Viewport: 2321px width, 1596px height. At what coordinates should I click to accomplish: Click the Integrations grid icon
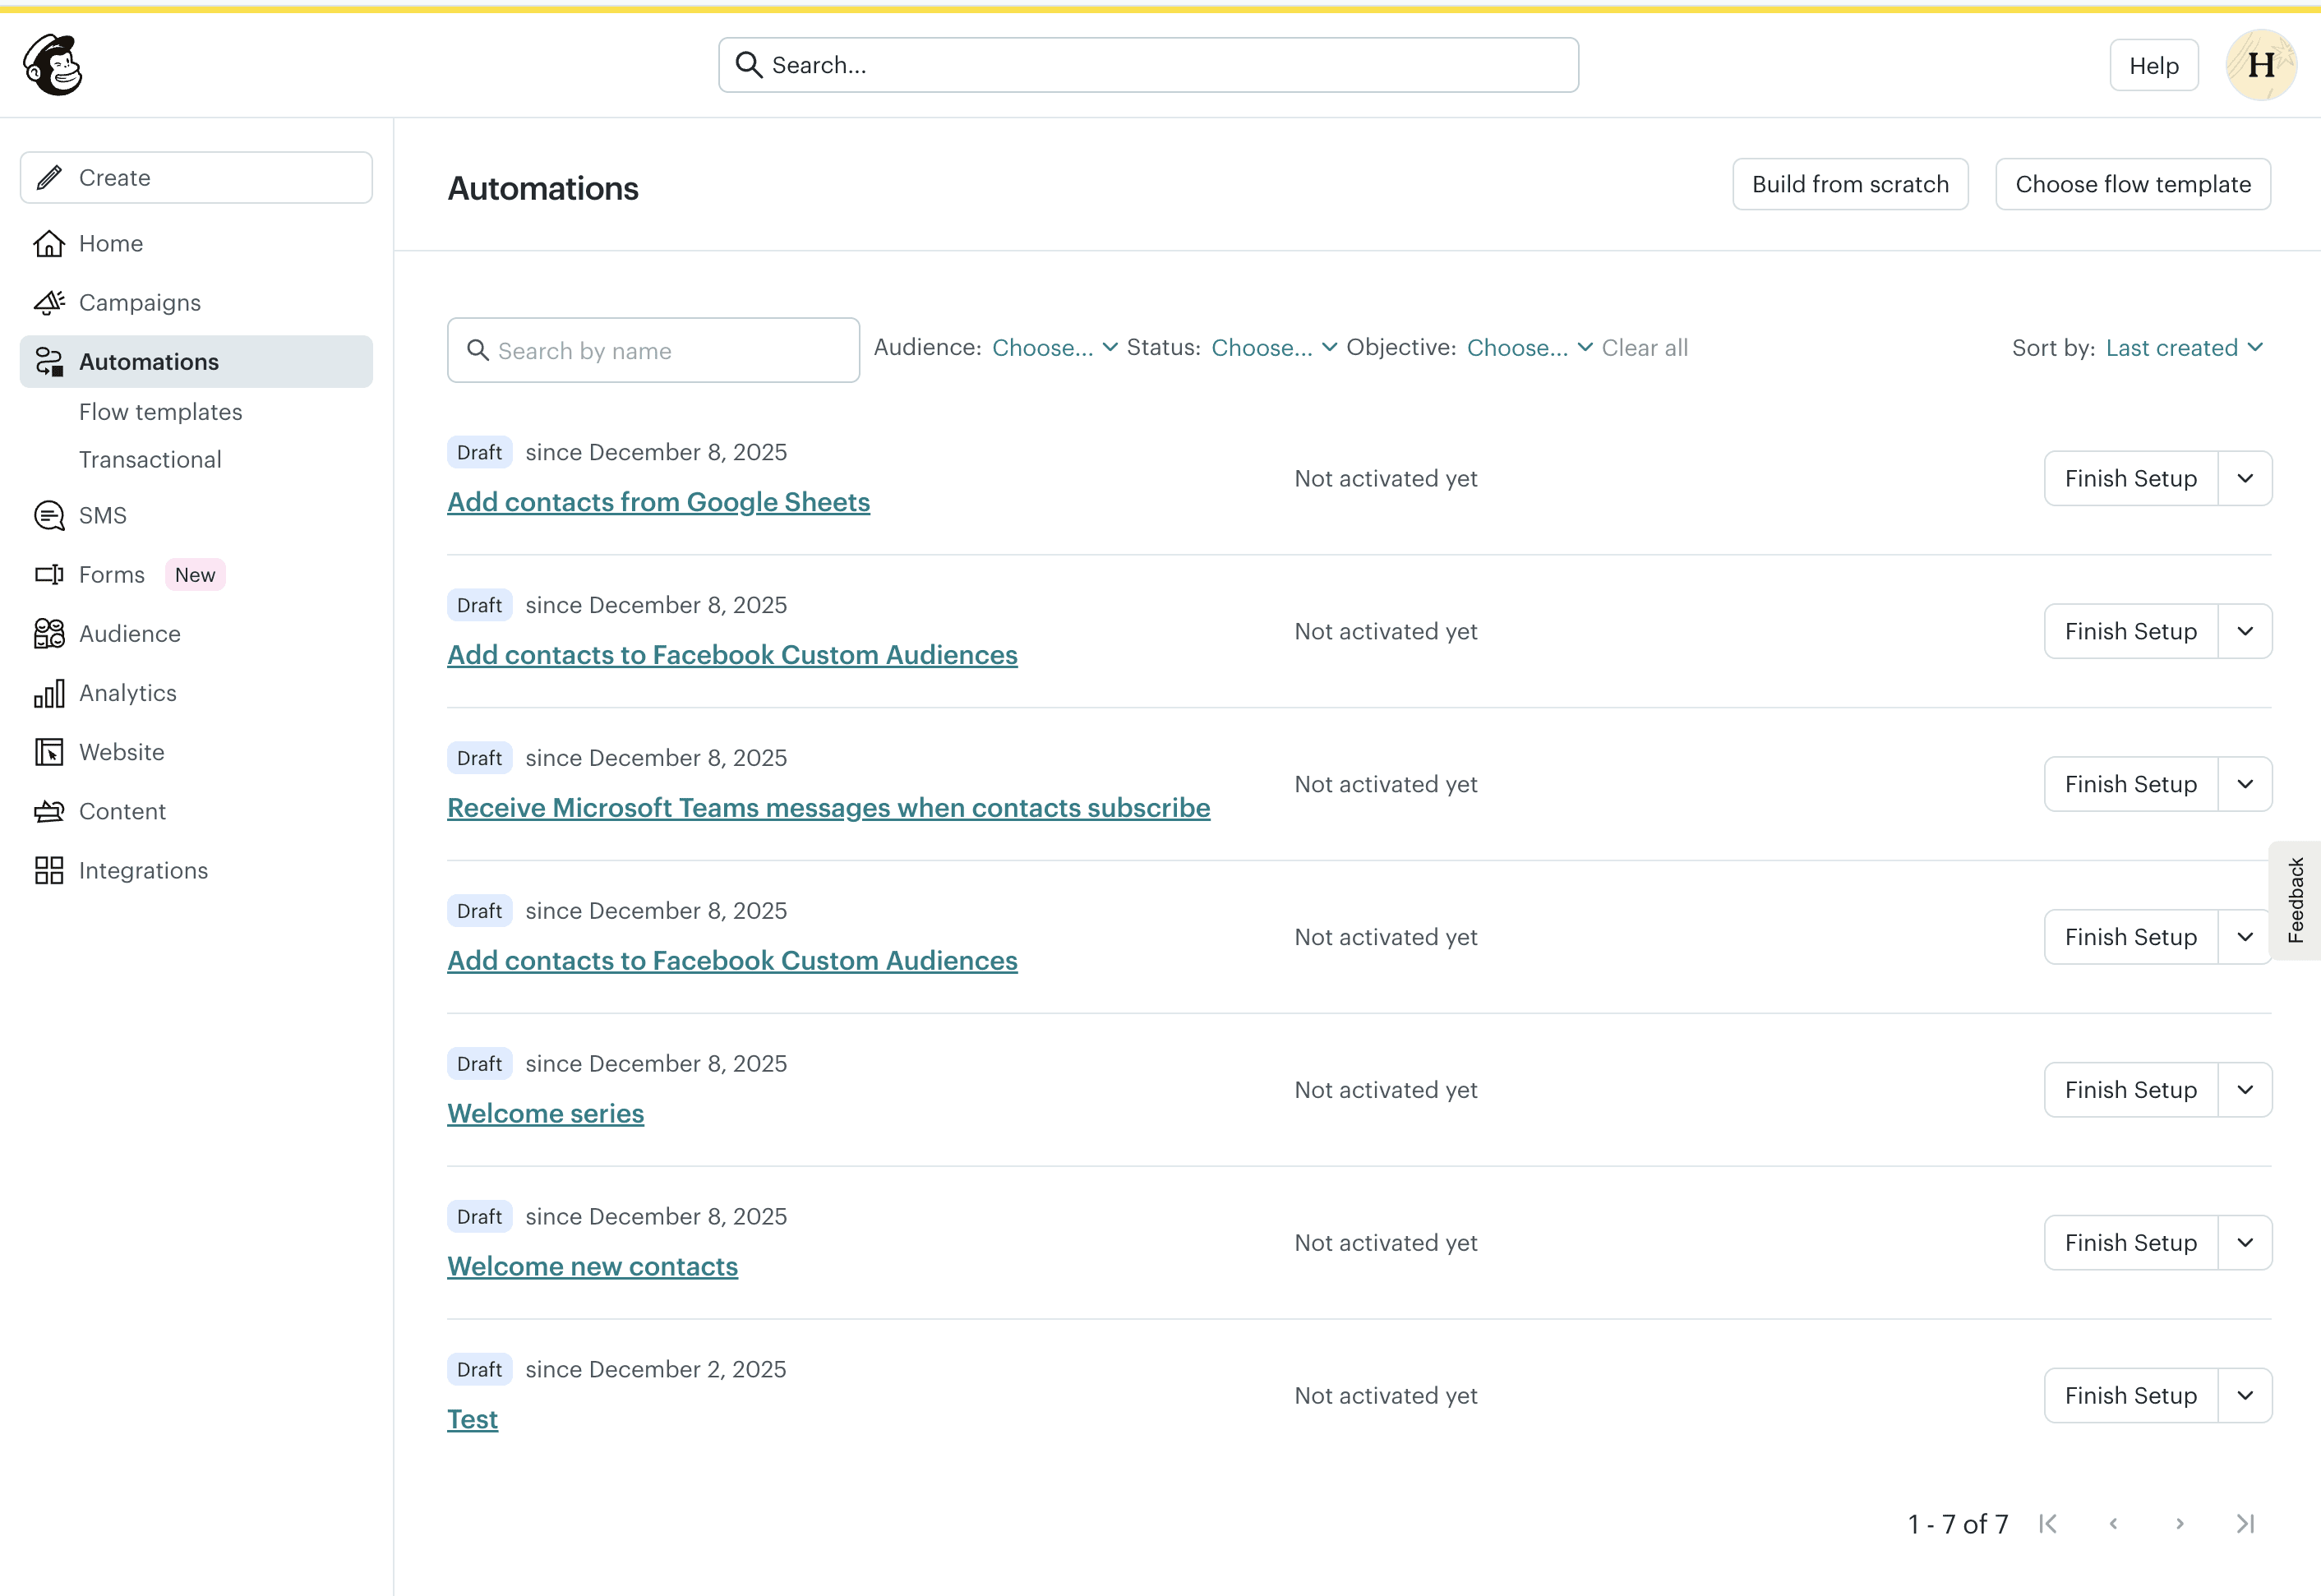(x=49, y=870)
